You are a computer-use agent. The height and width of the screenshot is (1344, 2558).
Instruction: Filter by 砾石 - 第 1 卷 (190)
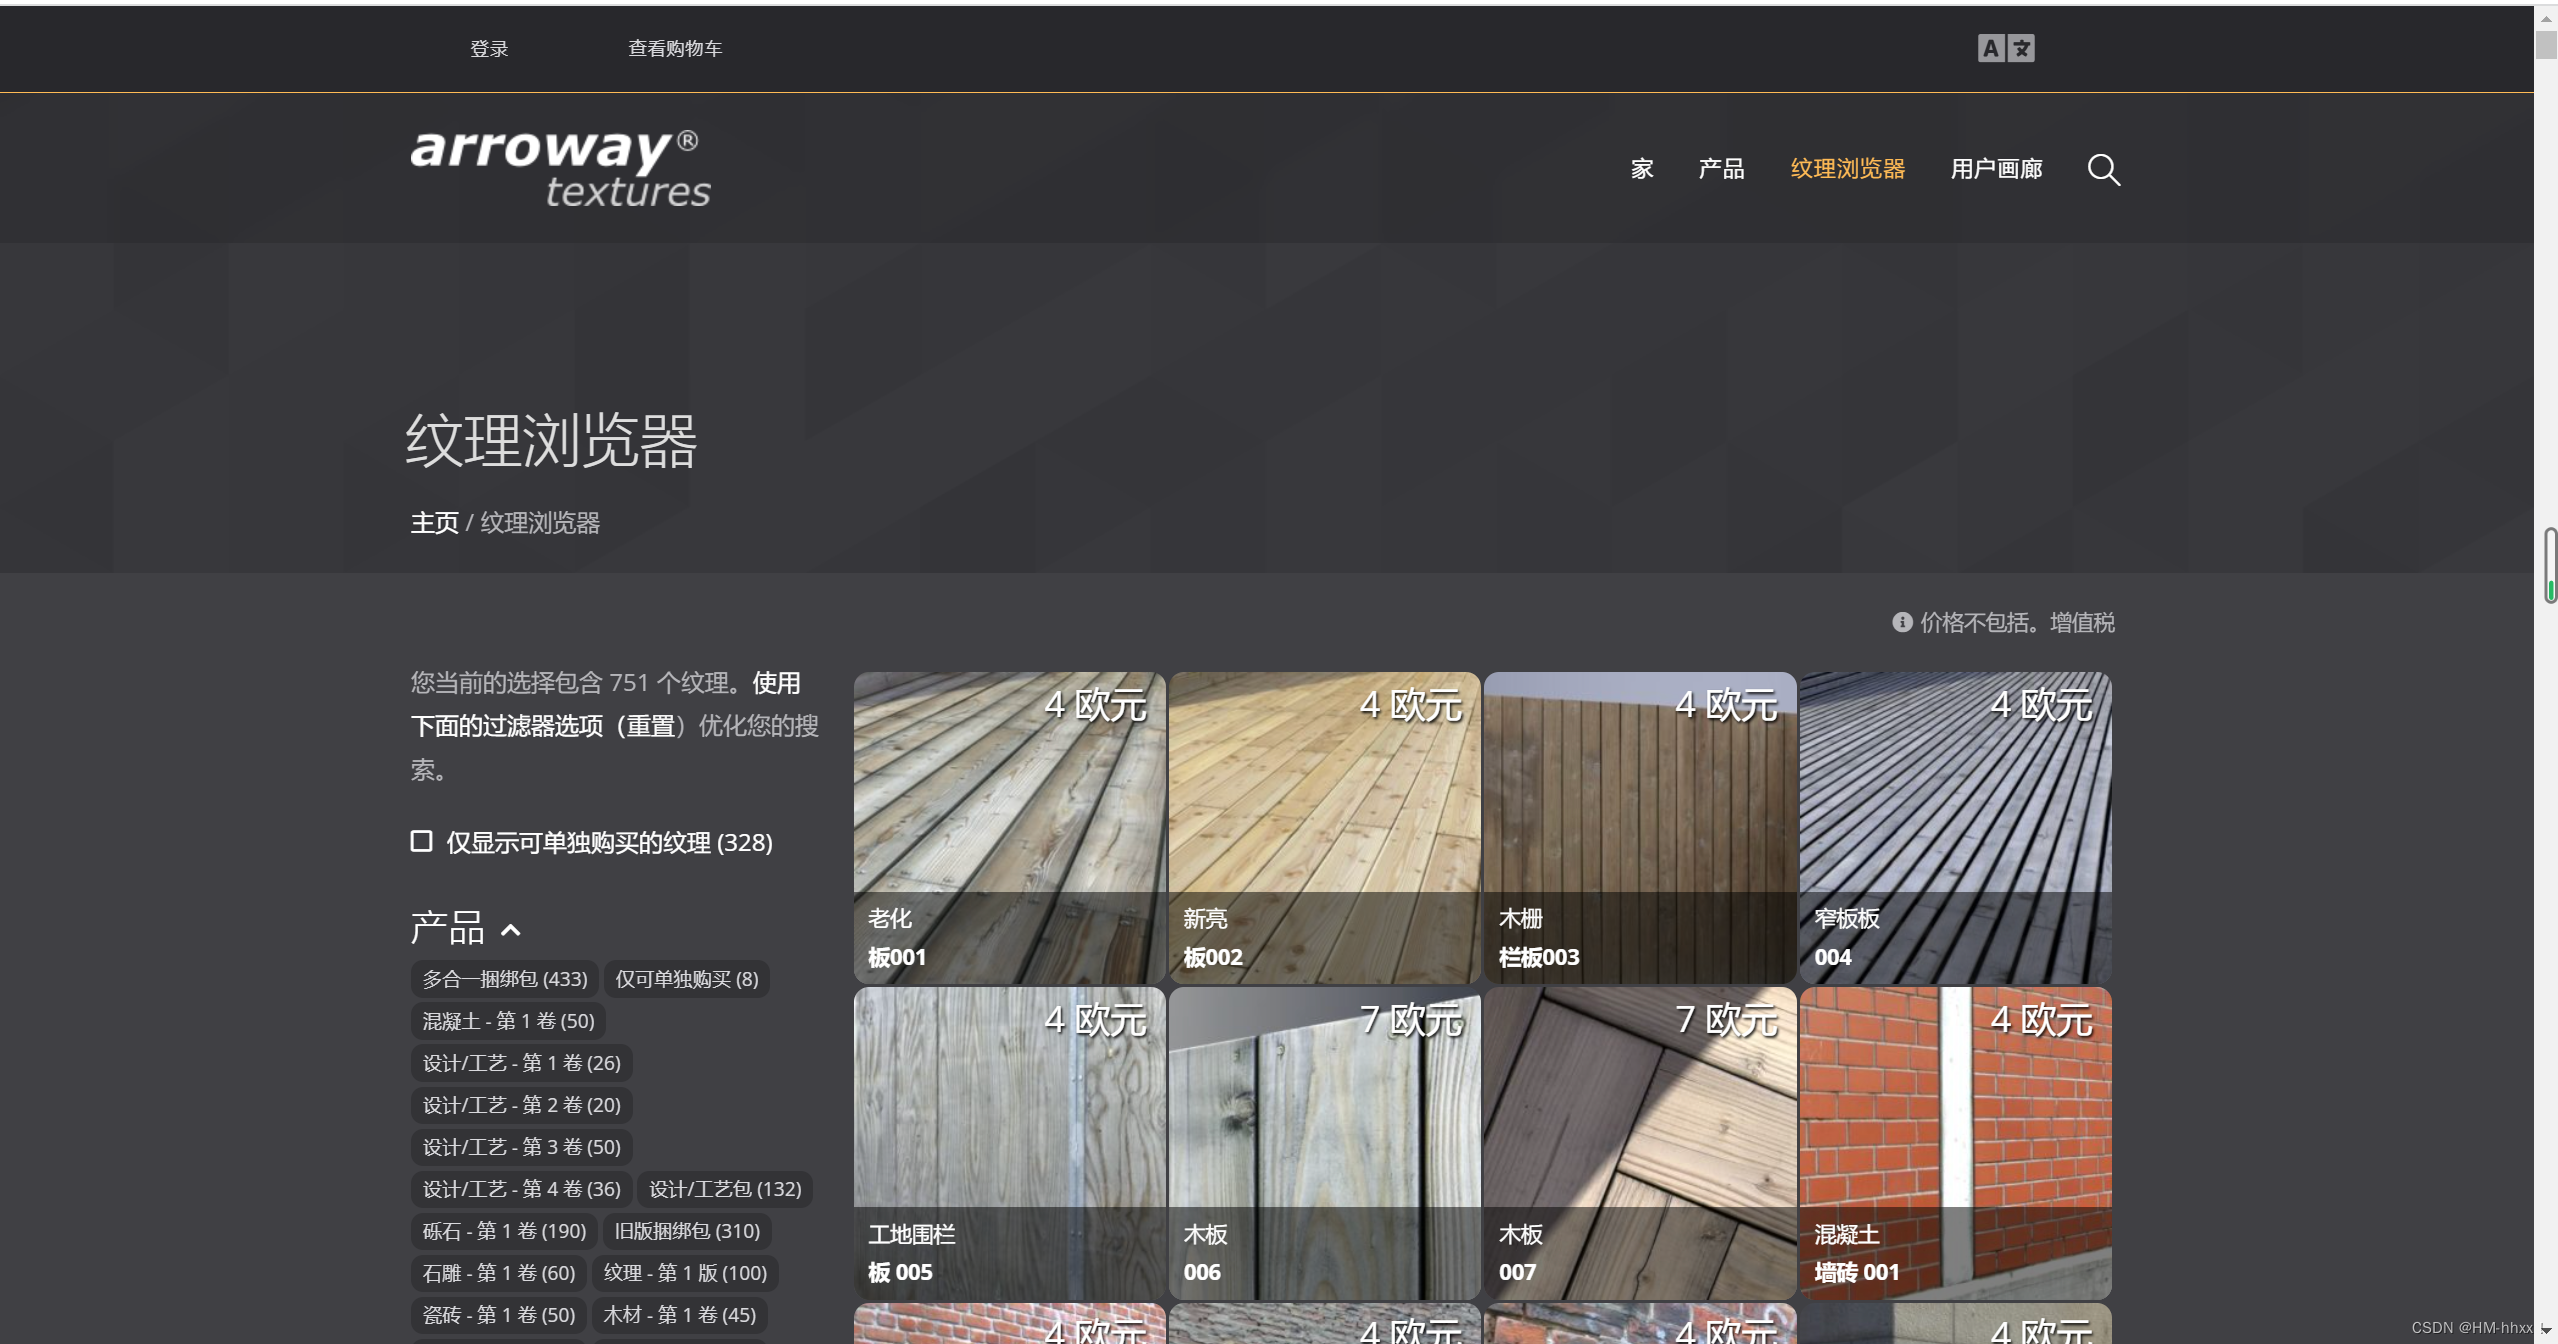pos(504,1231)
